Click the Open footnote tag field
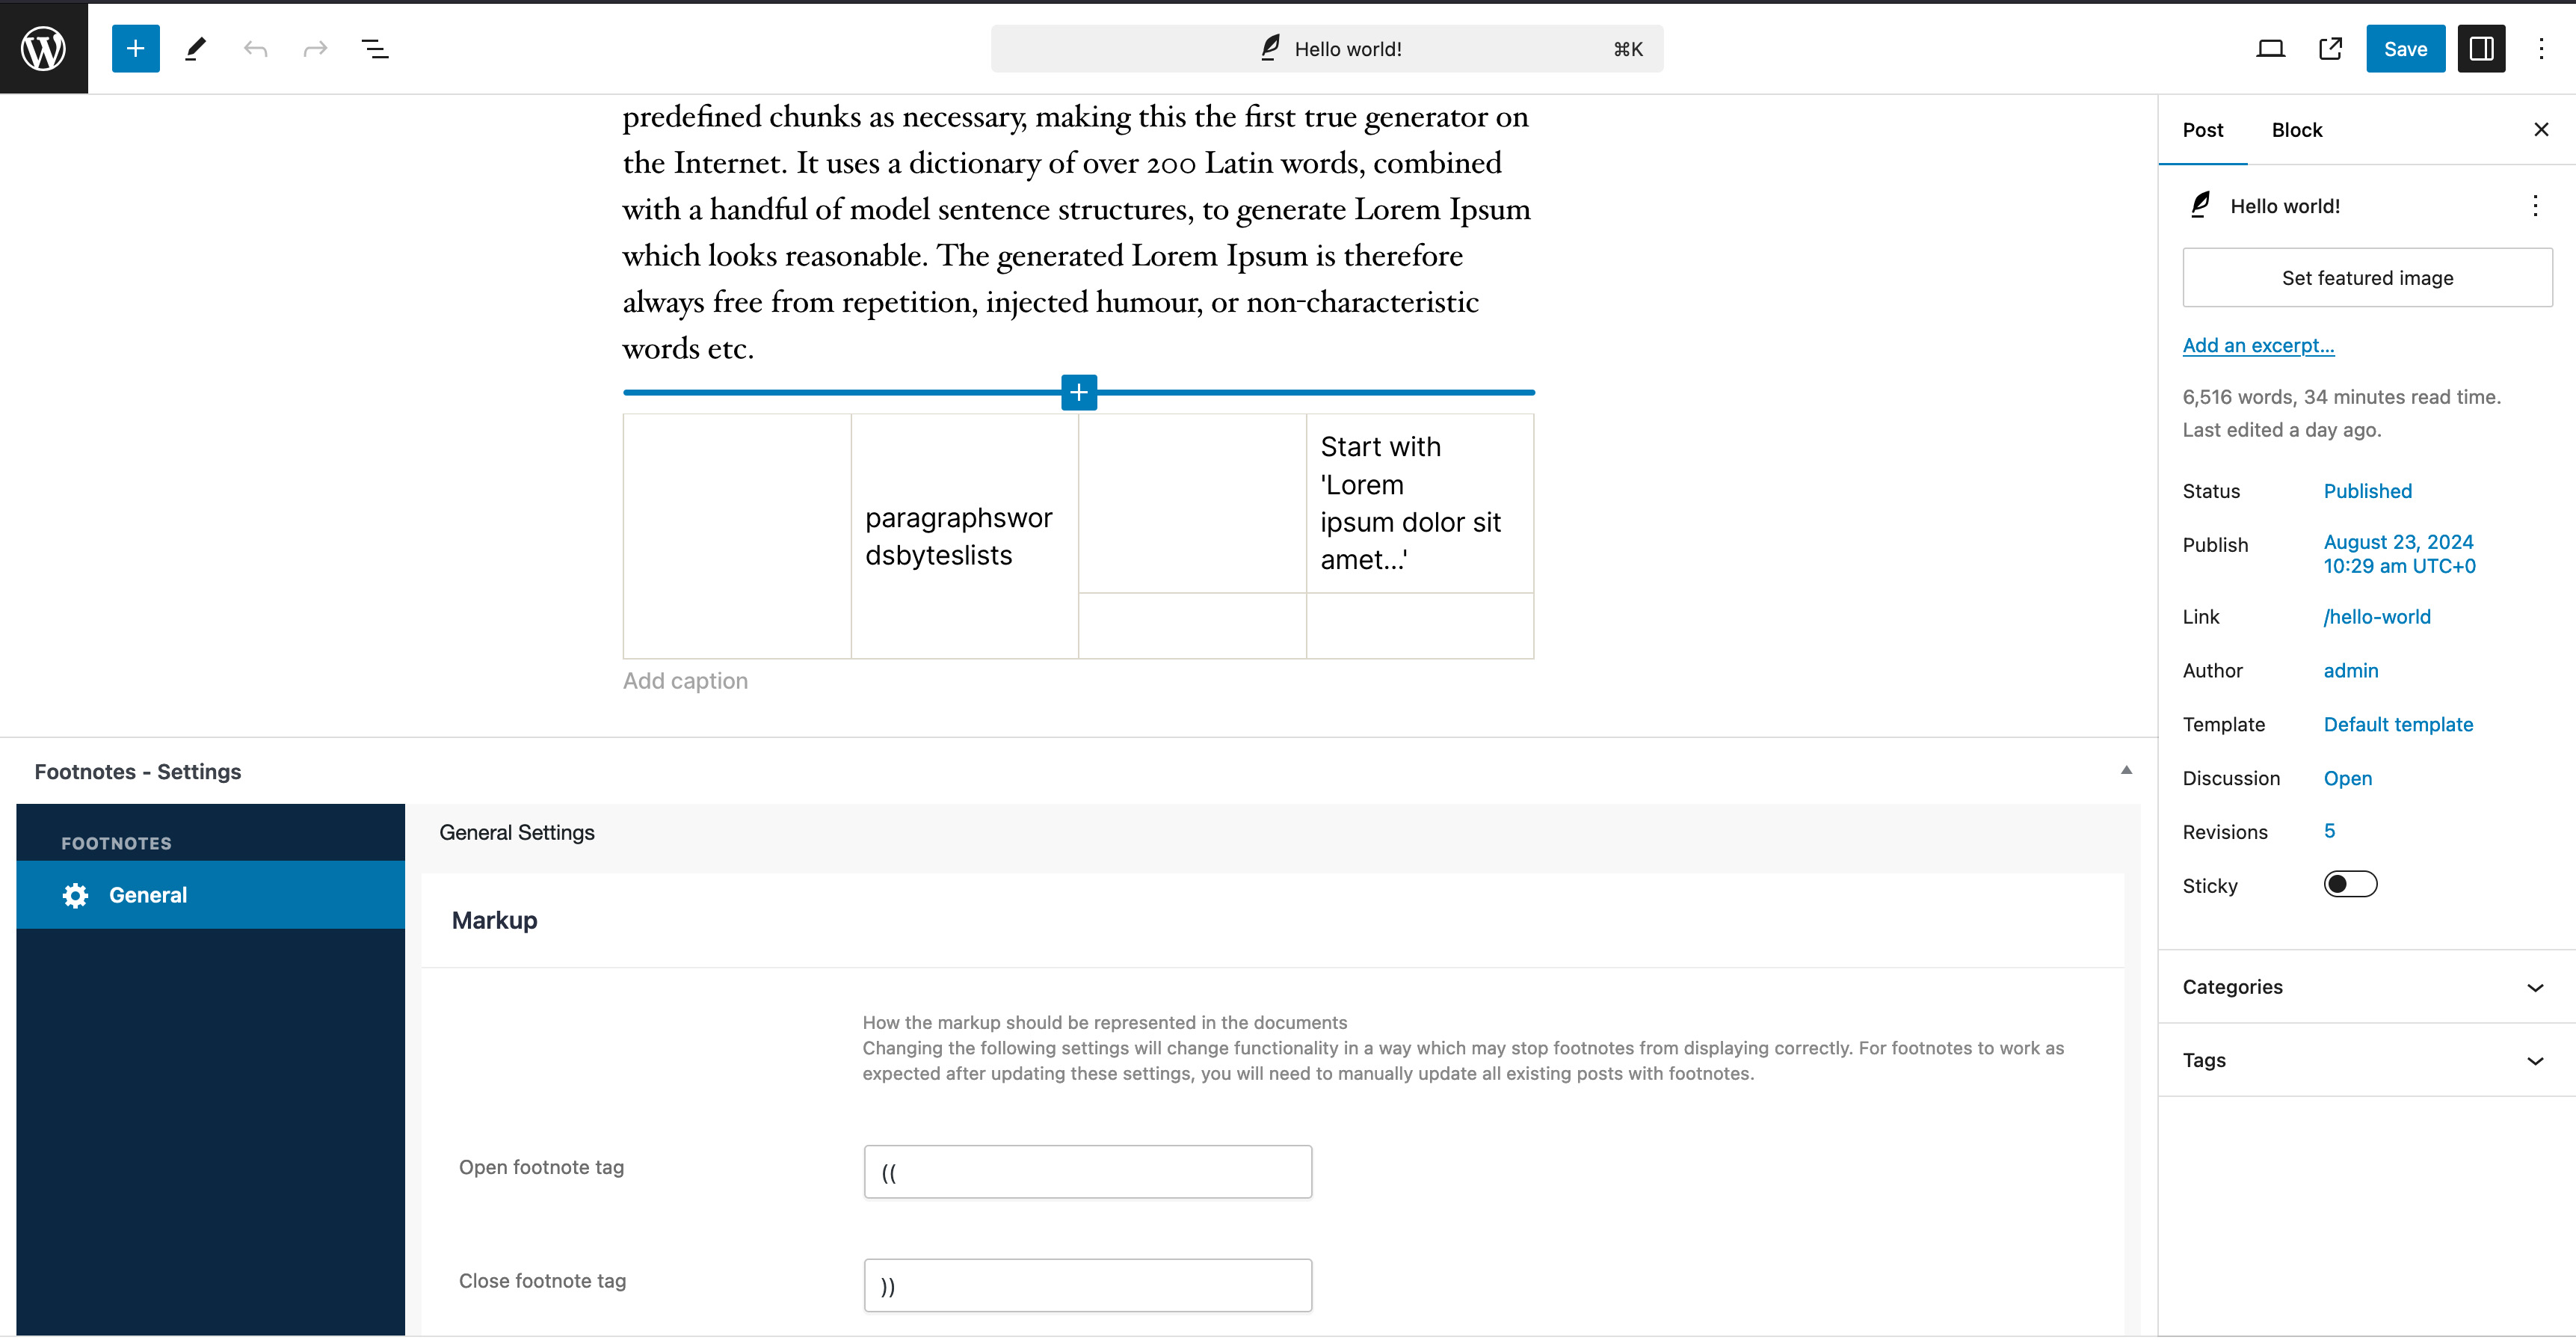Viewport: 2576px width, 1343px height. click(1088, 1172)
